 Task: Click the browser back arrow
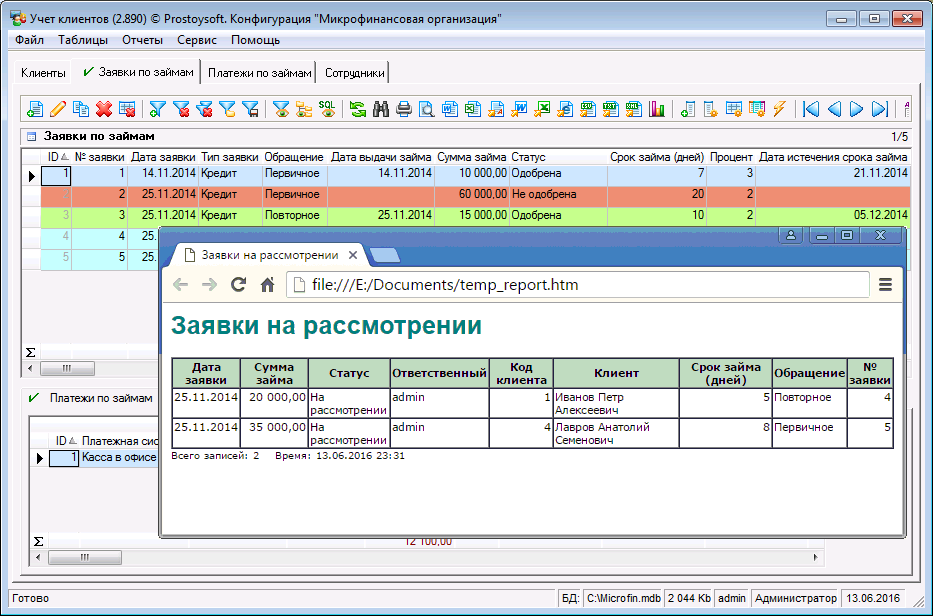(x=180, y=284)
